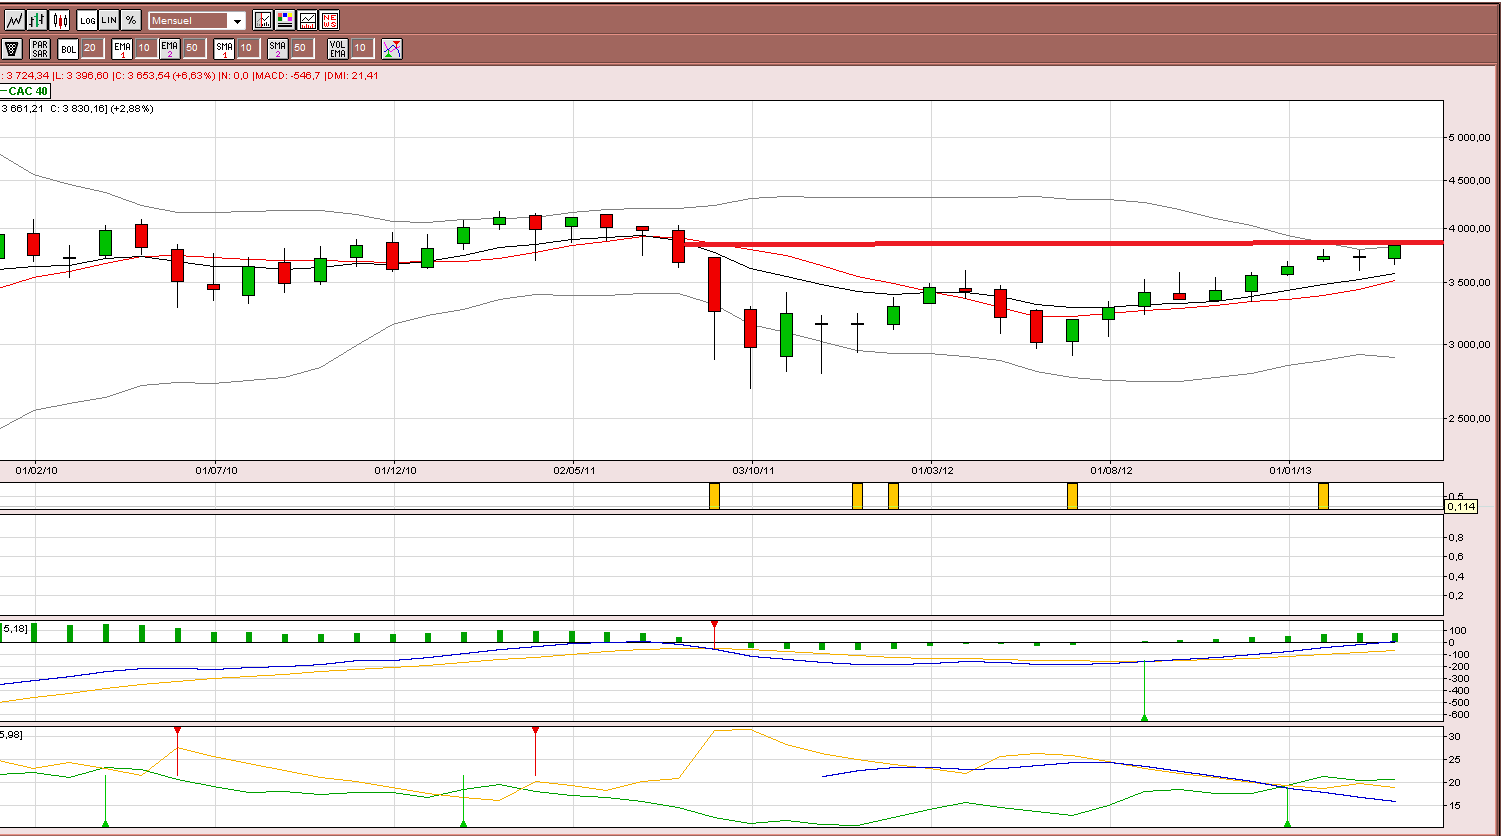Click the red sell marker on MACD pane
Screen dimensions: 1501x836
pos(714,625)
